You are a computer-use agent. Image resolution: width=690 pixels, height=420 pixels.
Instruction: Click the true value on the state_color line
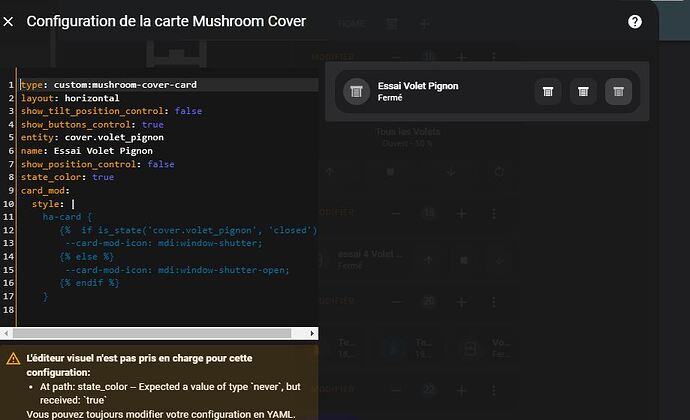(103, 177)
